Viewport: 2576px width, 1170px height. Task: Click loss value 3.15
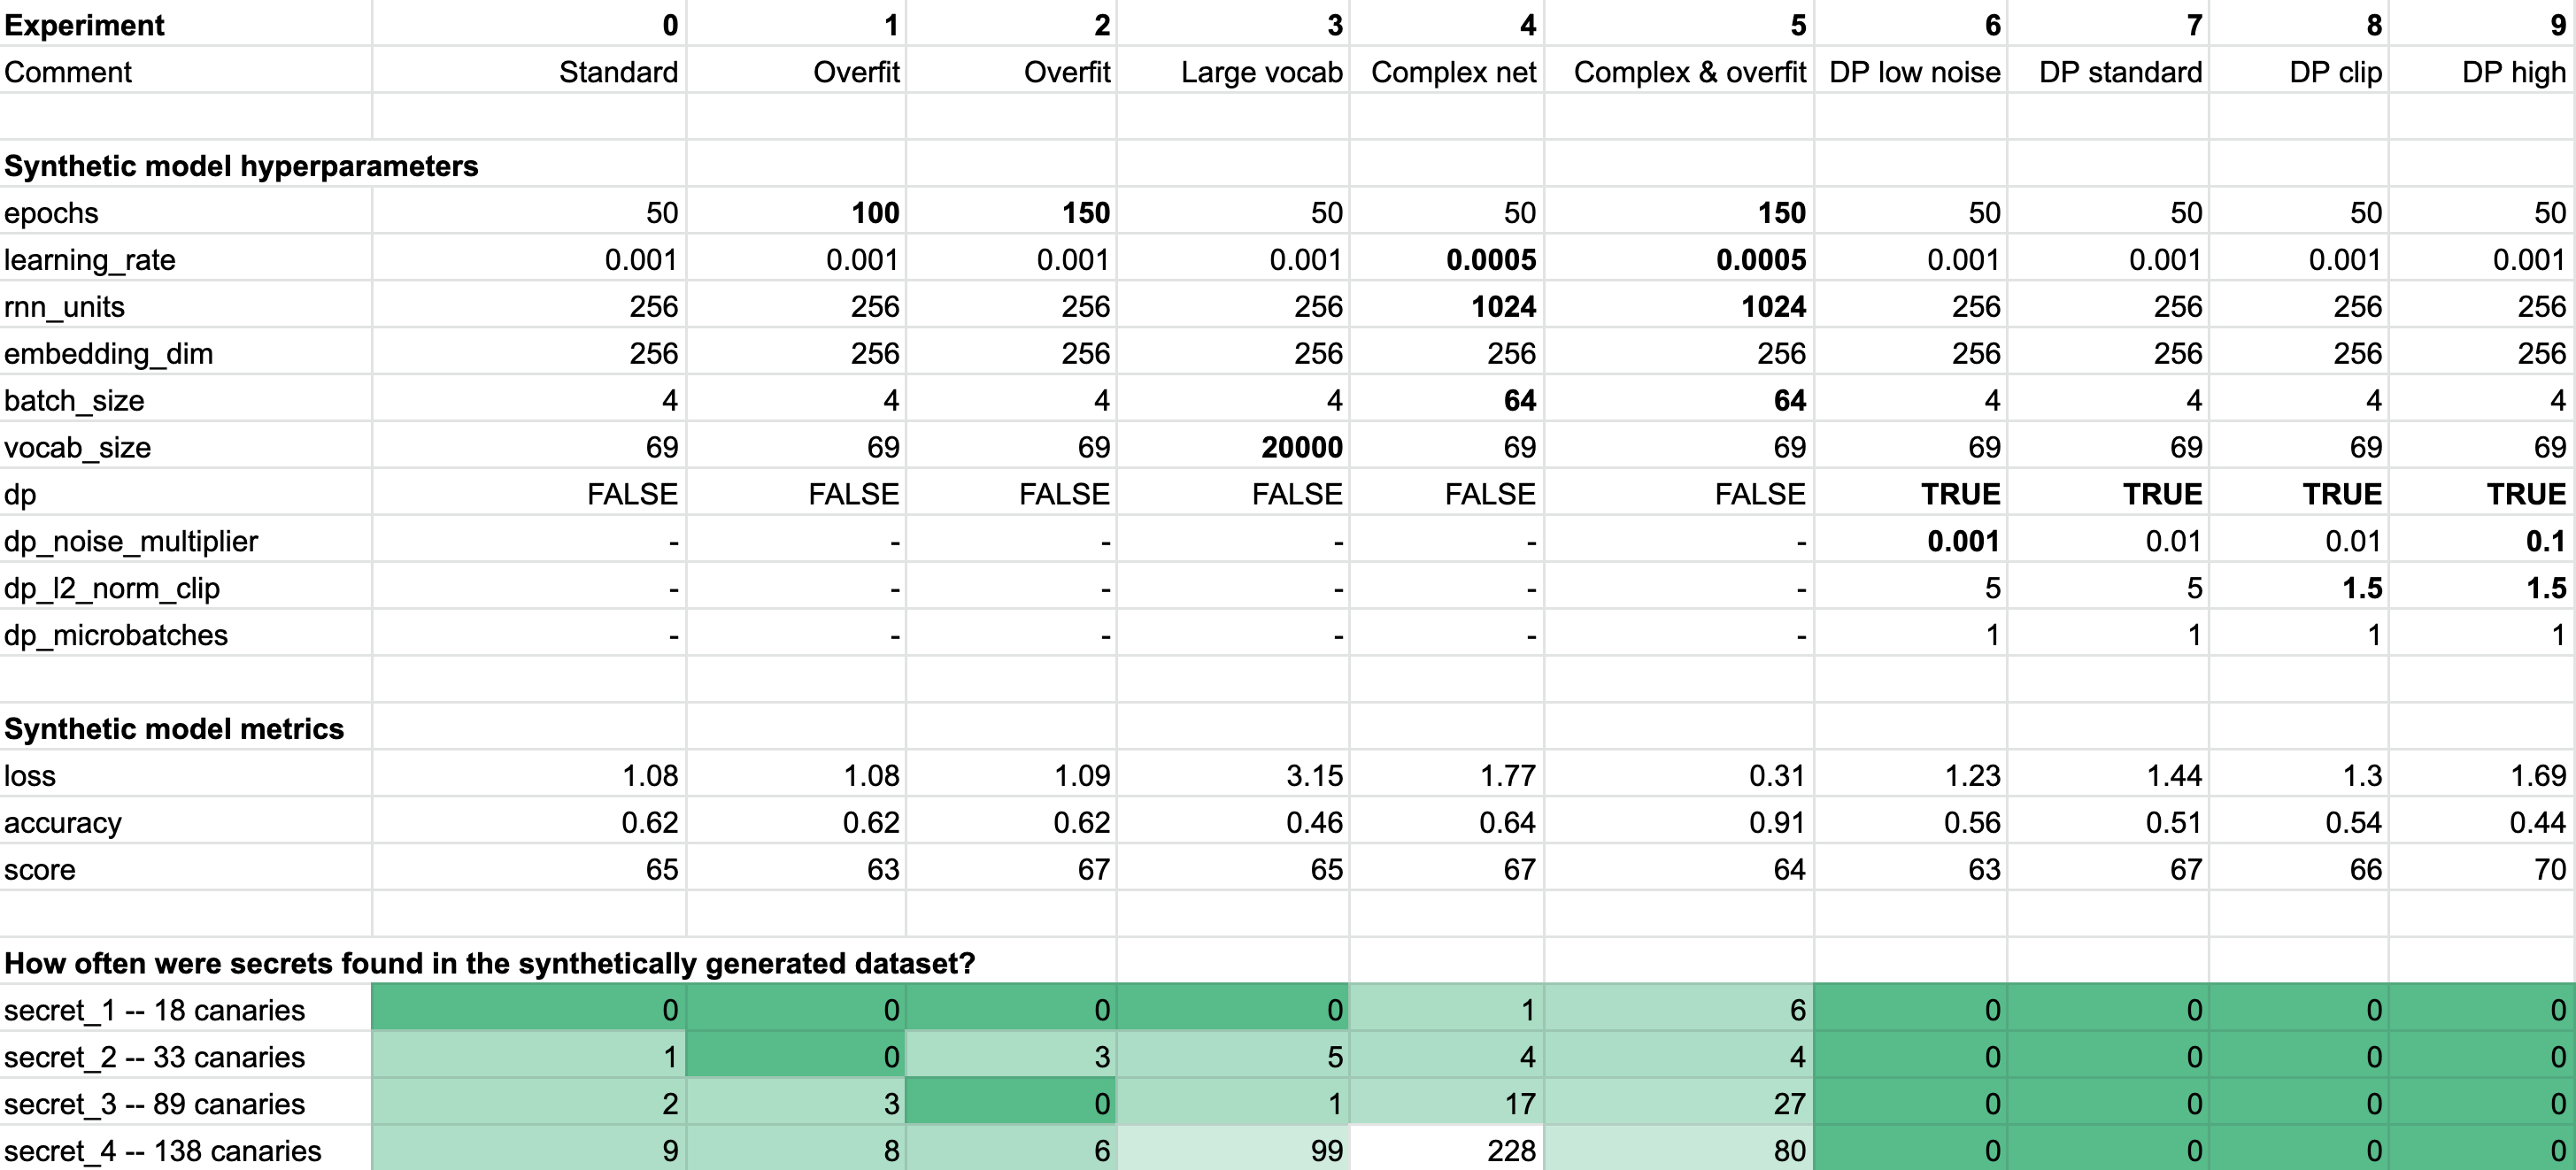point(1232,775)
